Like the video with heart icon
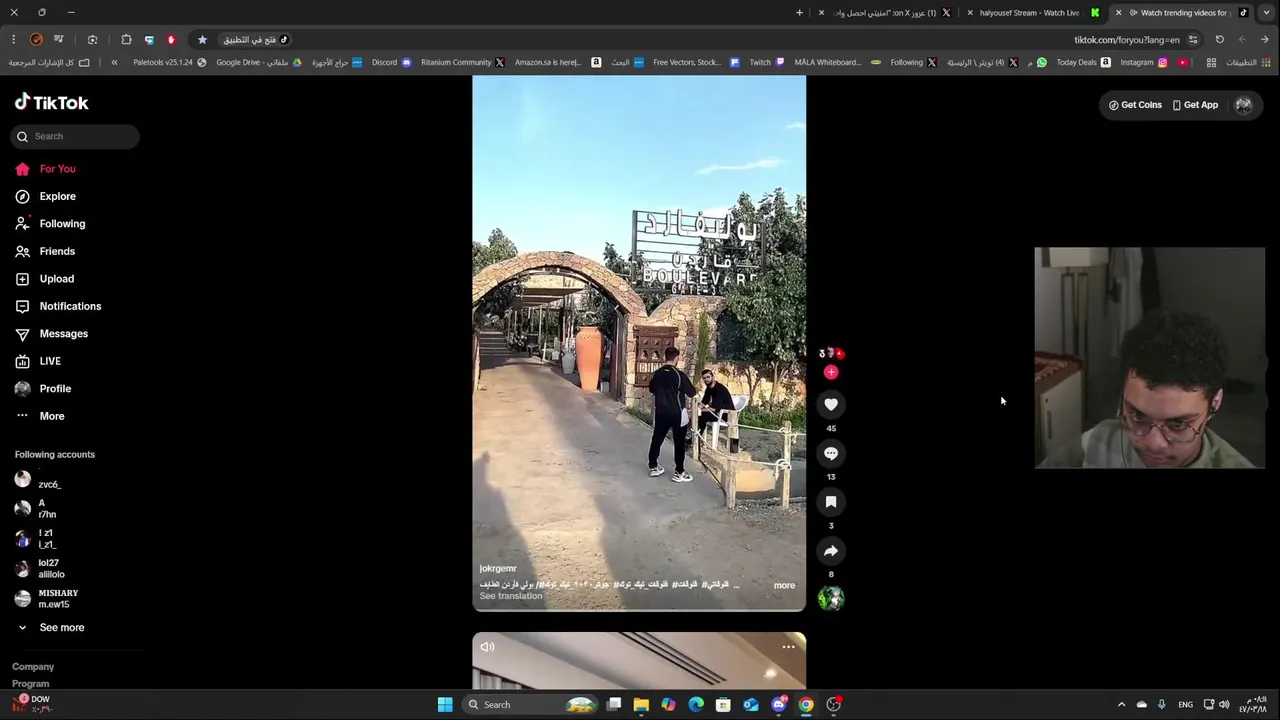Viewport: 1280px width, 720px height. pyautogui.click(x=831, y=404)
